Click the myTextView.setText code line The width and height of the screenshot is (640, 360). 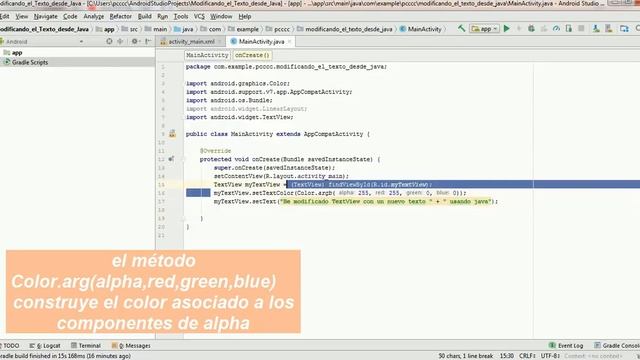(x=356, y=201)
